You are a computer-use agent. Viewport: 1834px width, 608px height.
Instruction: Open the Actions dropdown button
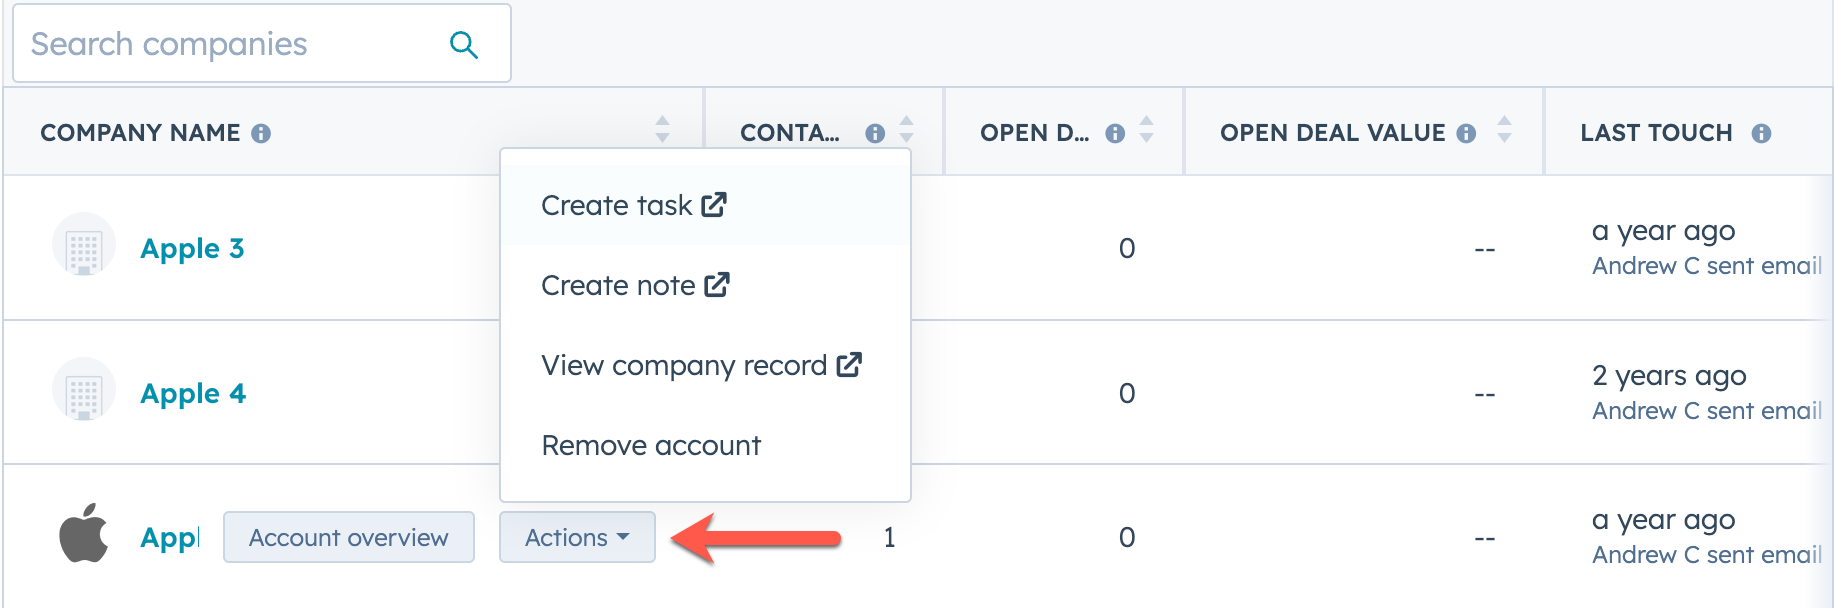pyautogui.click(x=577, y=537)
